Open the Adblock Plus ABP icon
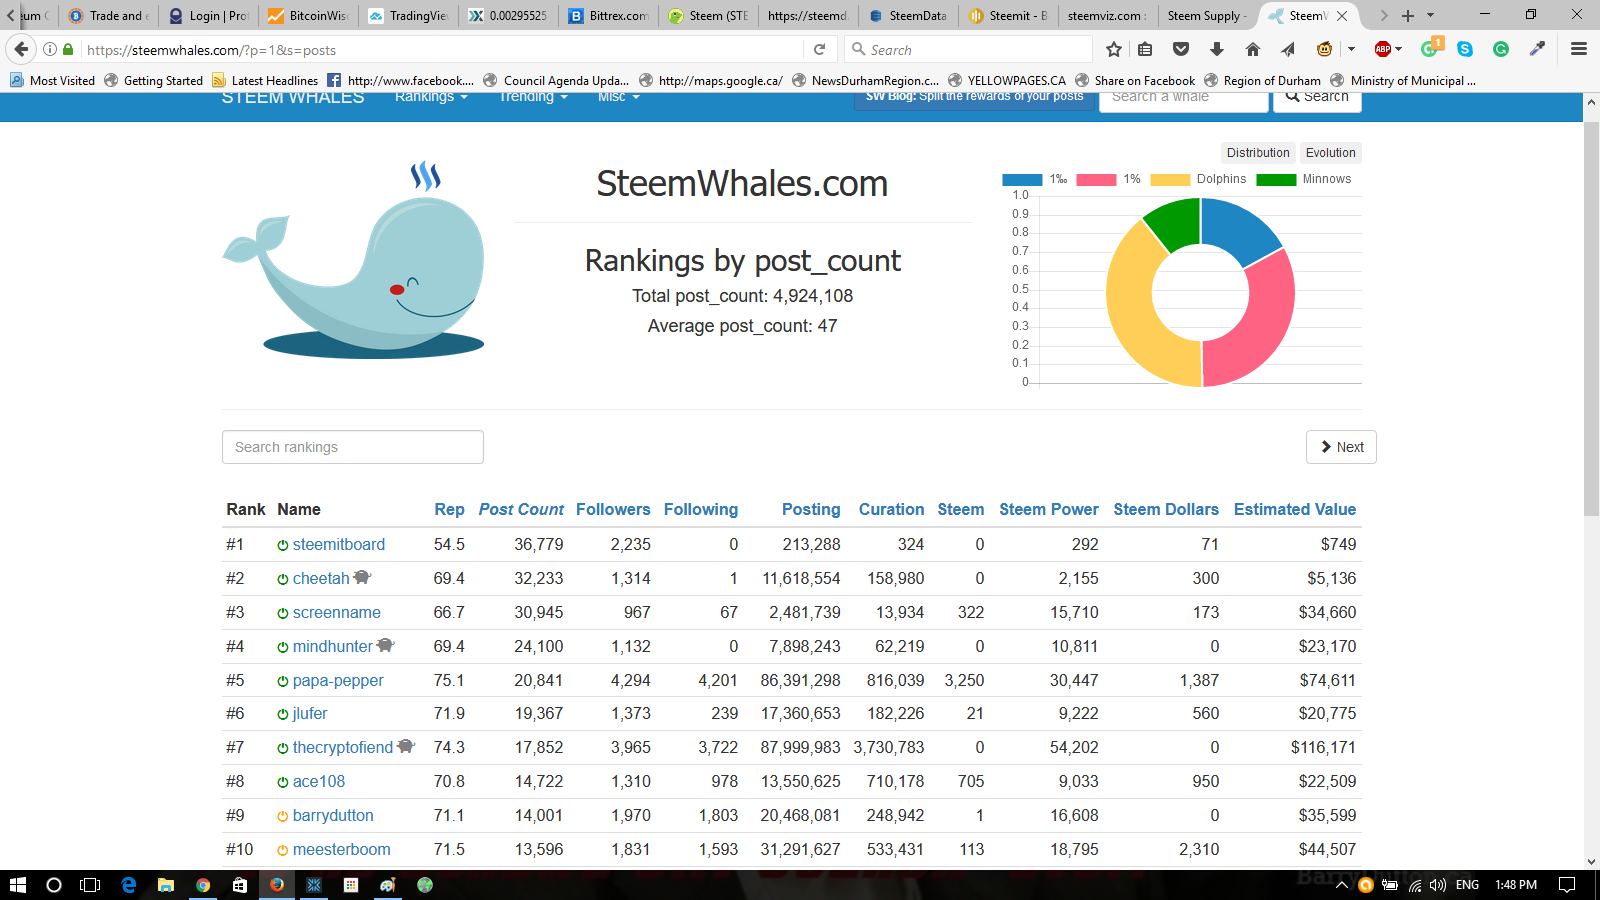Screen dimensions: 1600x900 [1383, 49]
